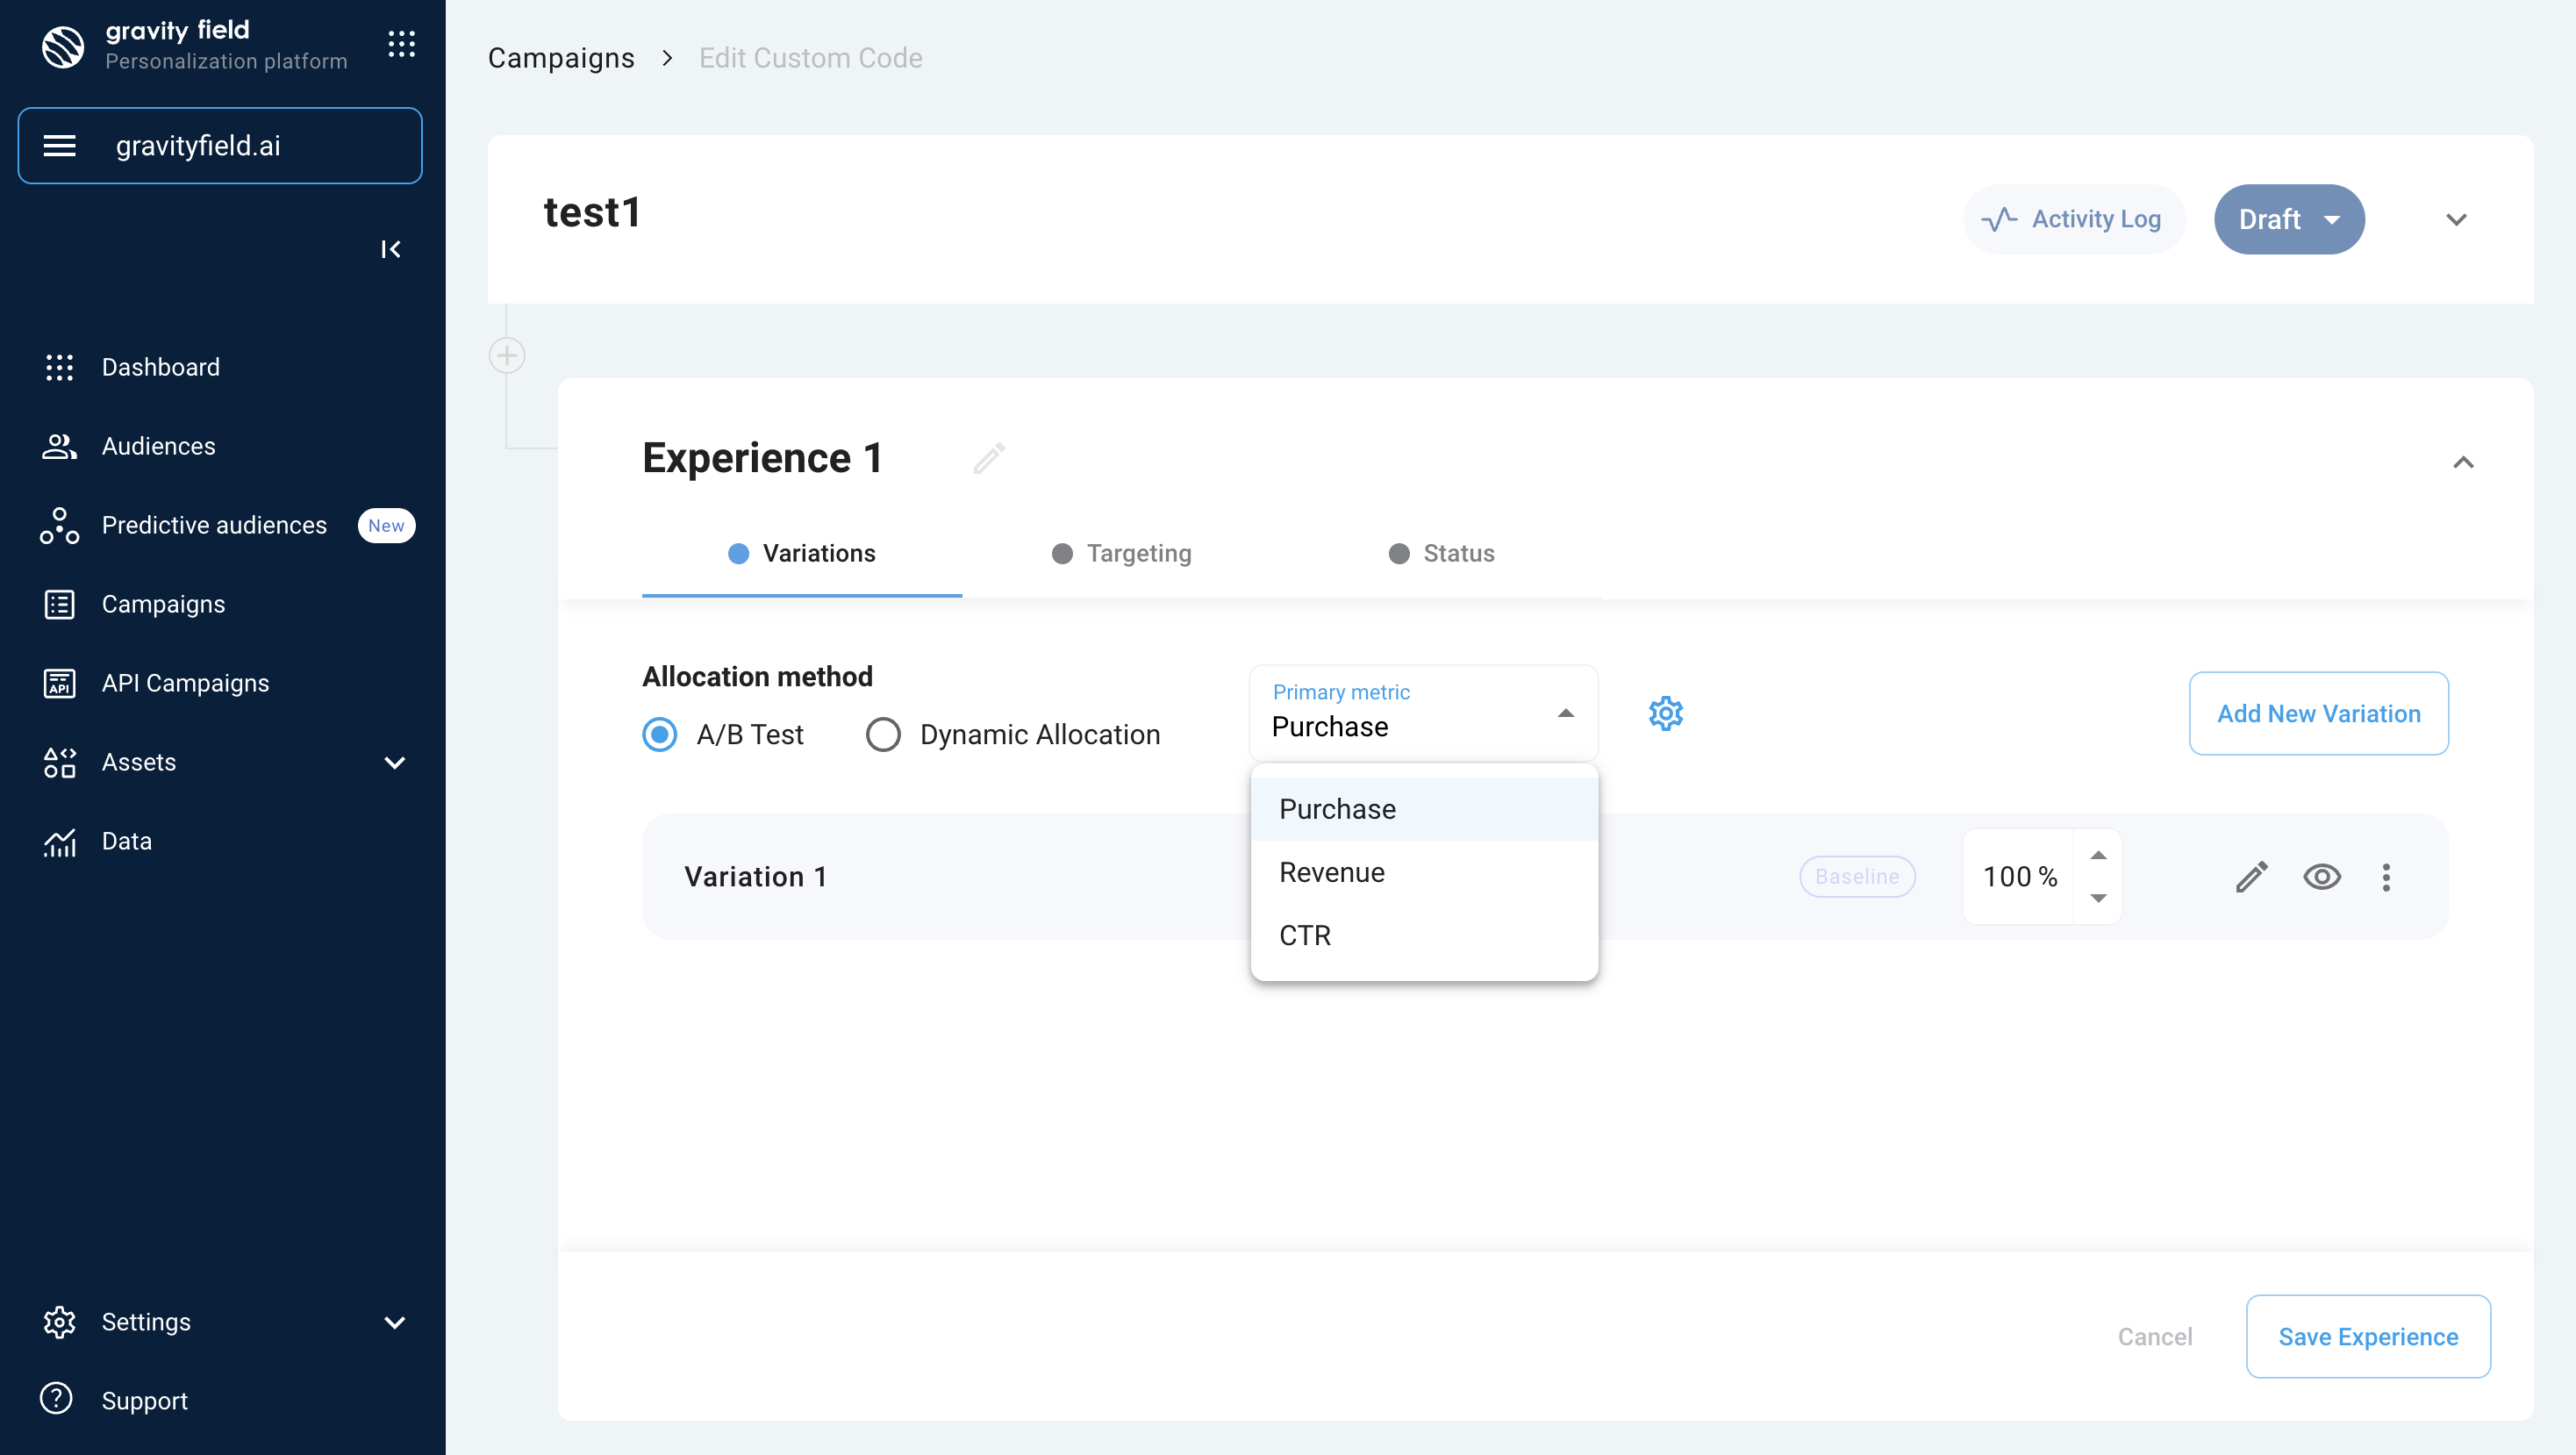Open the hamburger menu beside gravityfield.ai
Screen dimensions: 2576x1455
point(60,146)
